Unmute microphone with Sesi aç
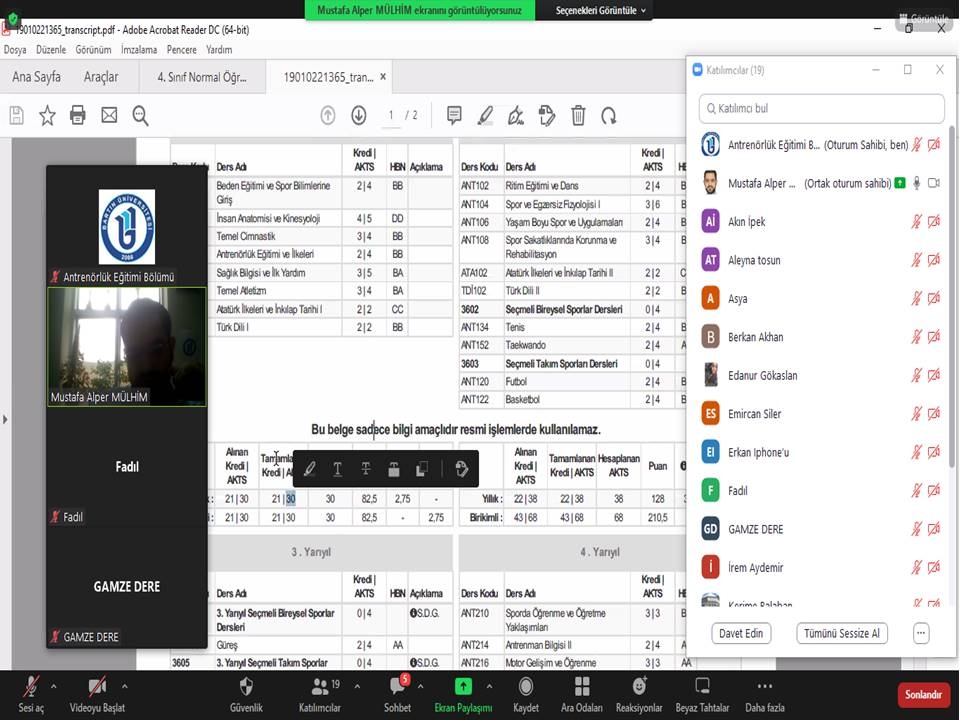 click(32, 693)
